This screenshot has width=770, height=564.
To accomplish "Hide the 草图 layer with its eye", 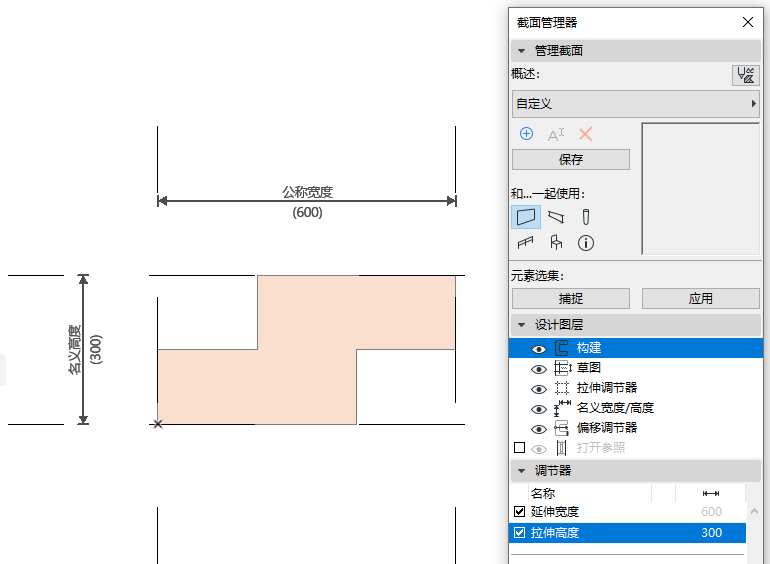I will [539, 369].
